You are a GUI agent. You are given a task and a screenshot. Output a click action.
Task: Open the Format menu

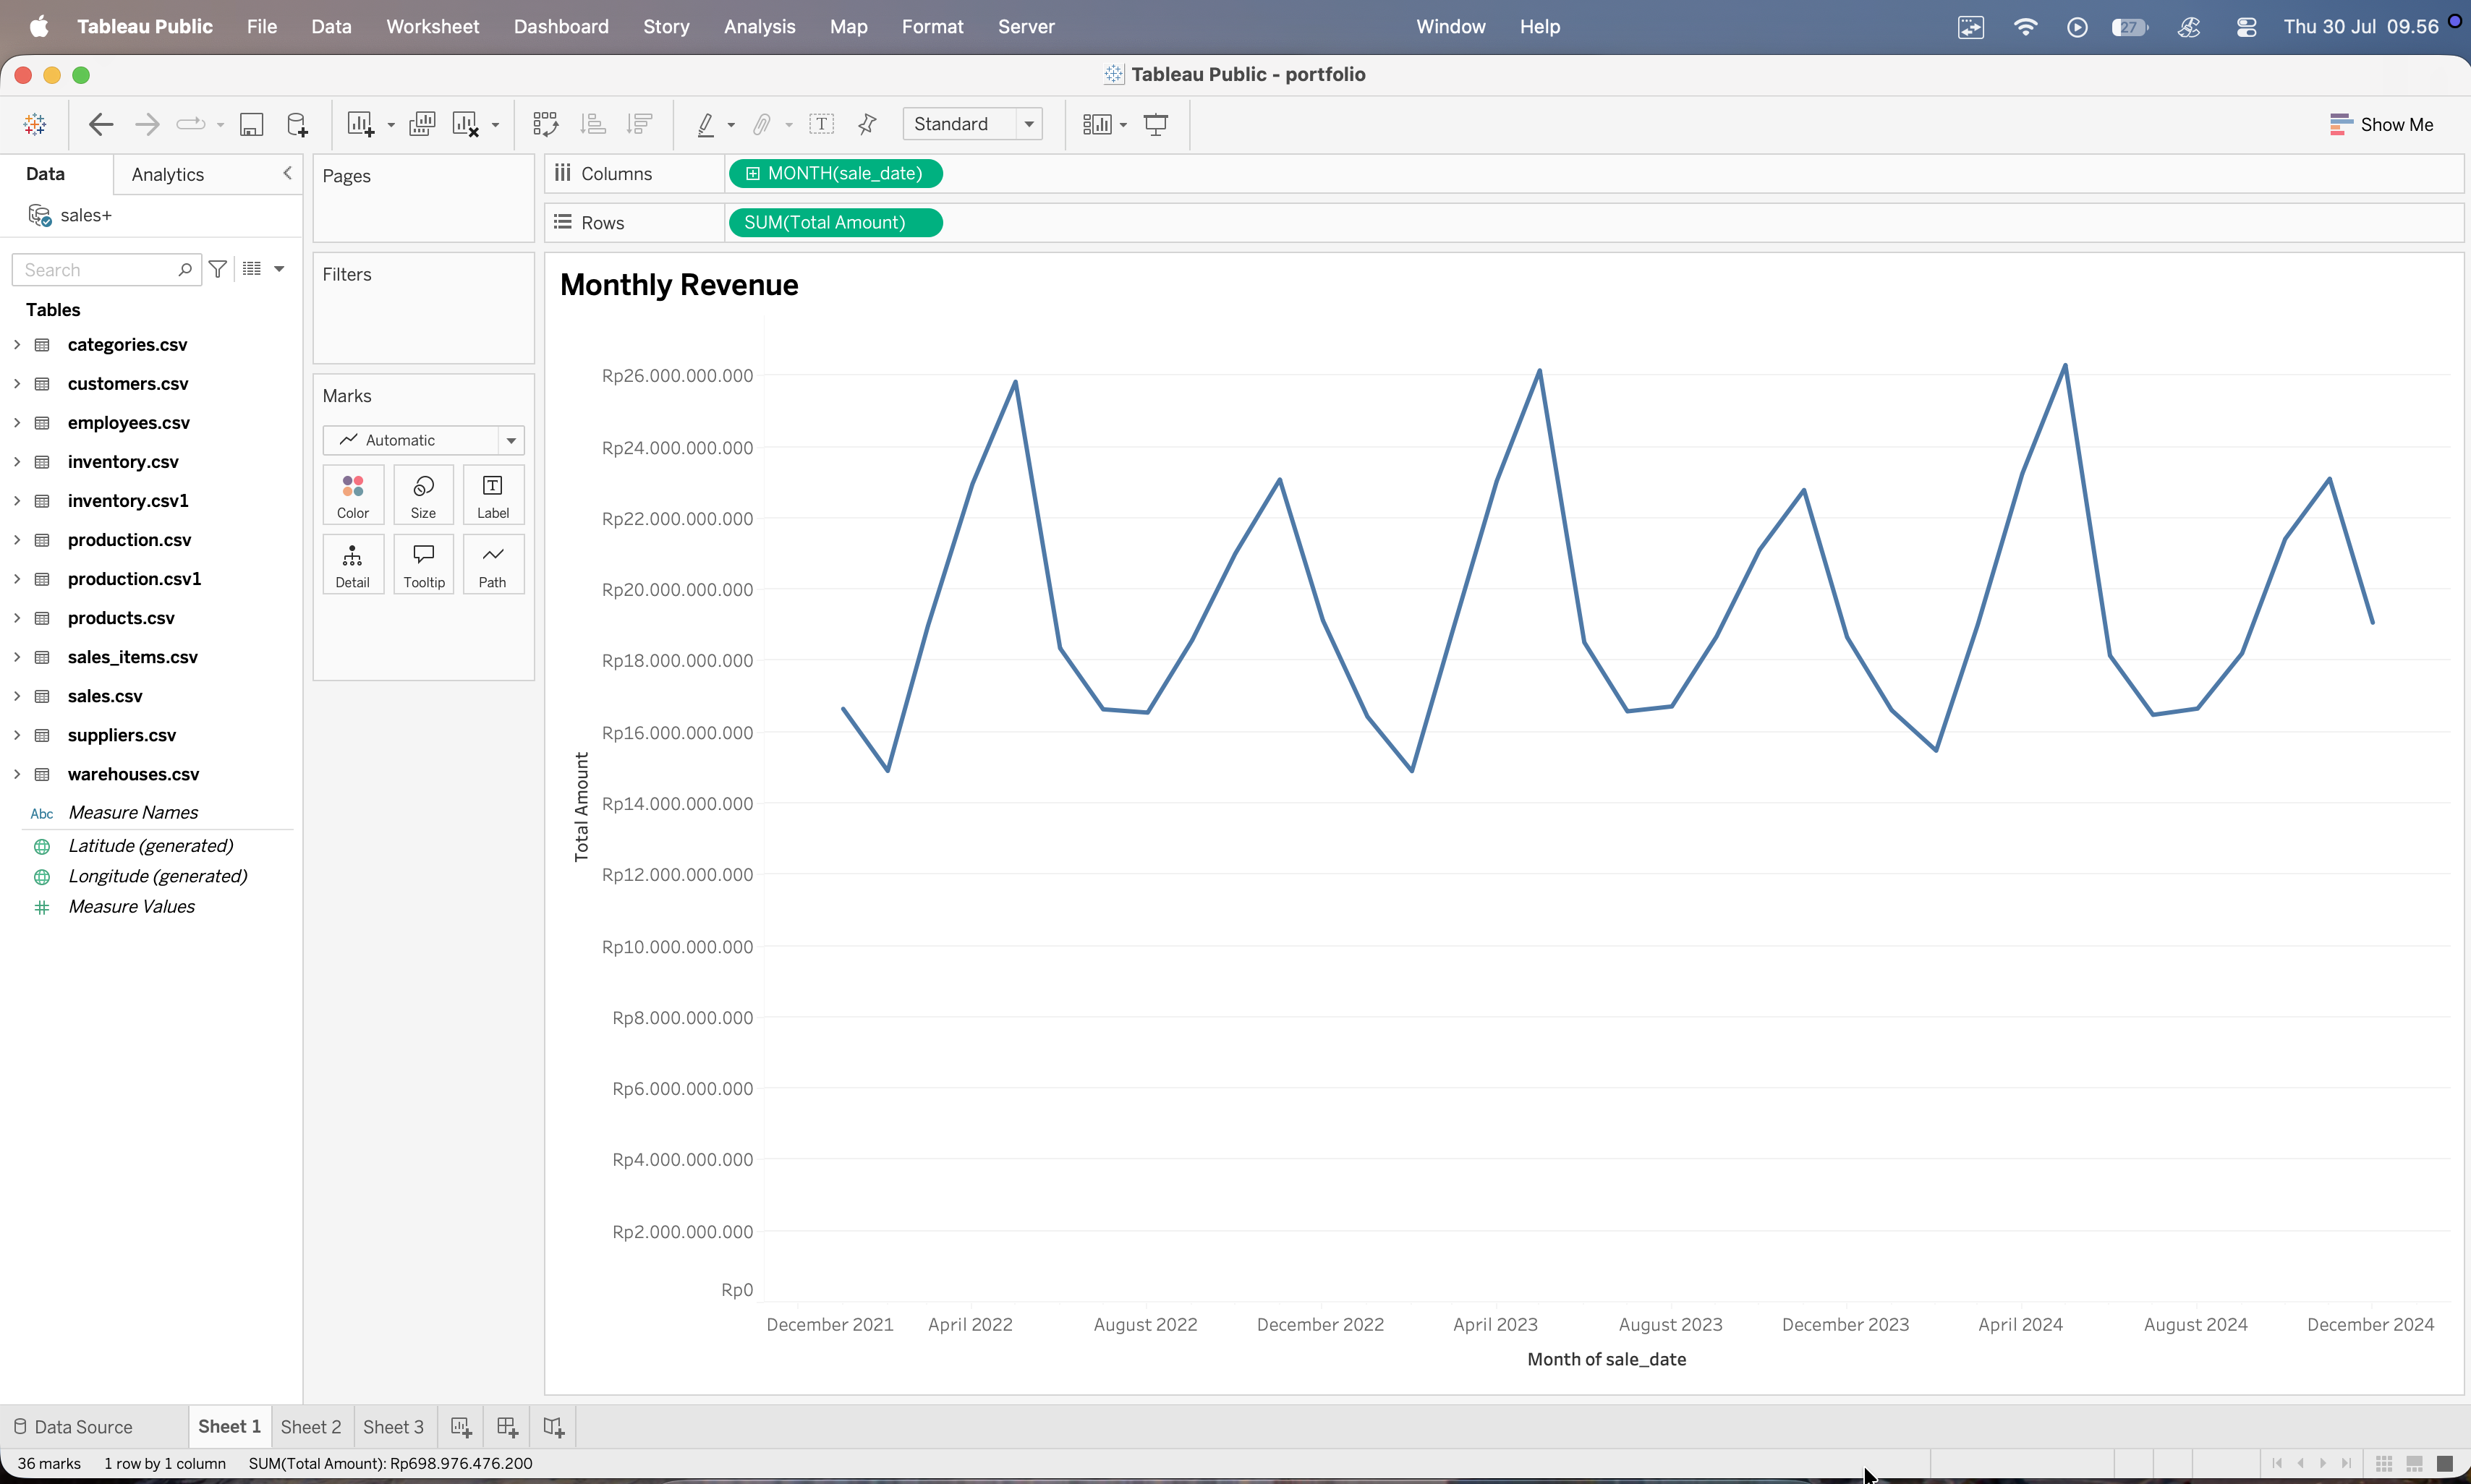click(932, 27)
